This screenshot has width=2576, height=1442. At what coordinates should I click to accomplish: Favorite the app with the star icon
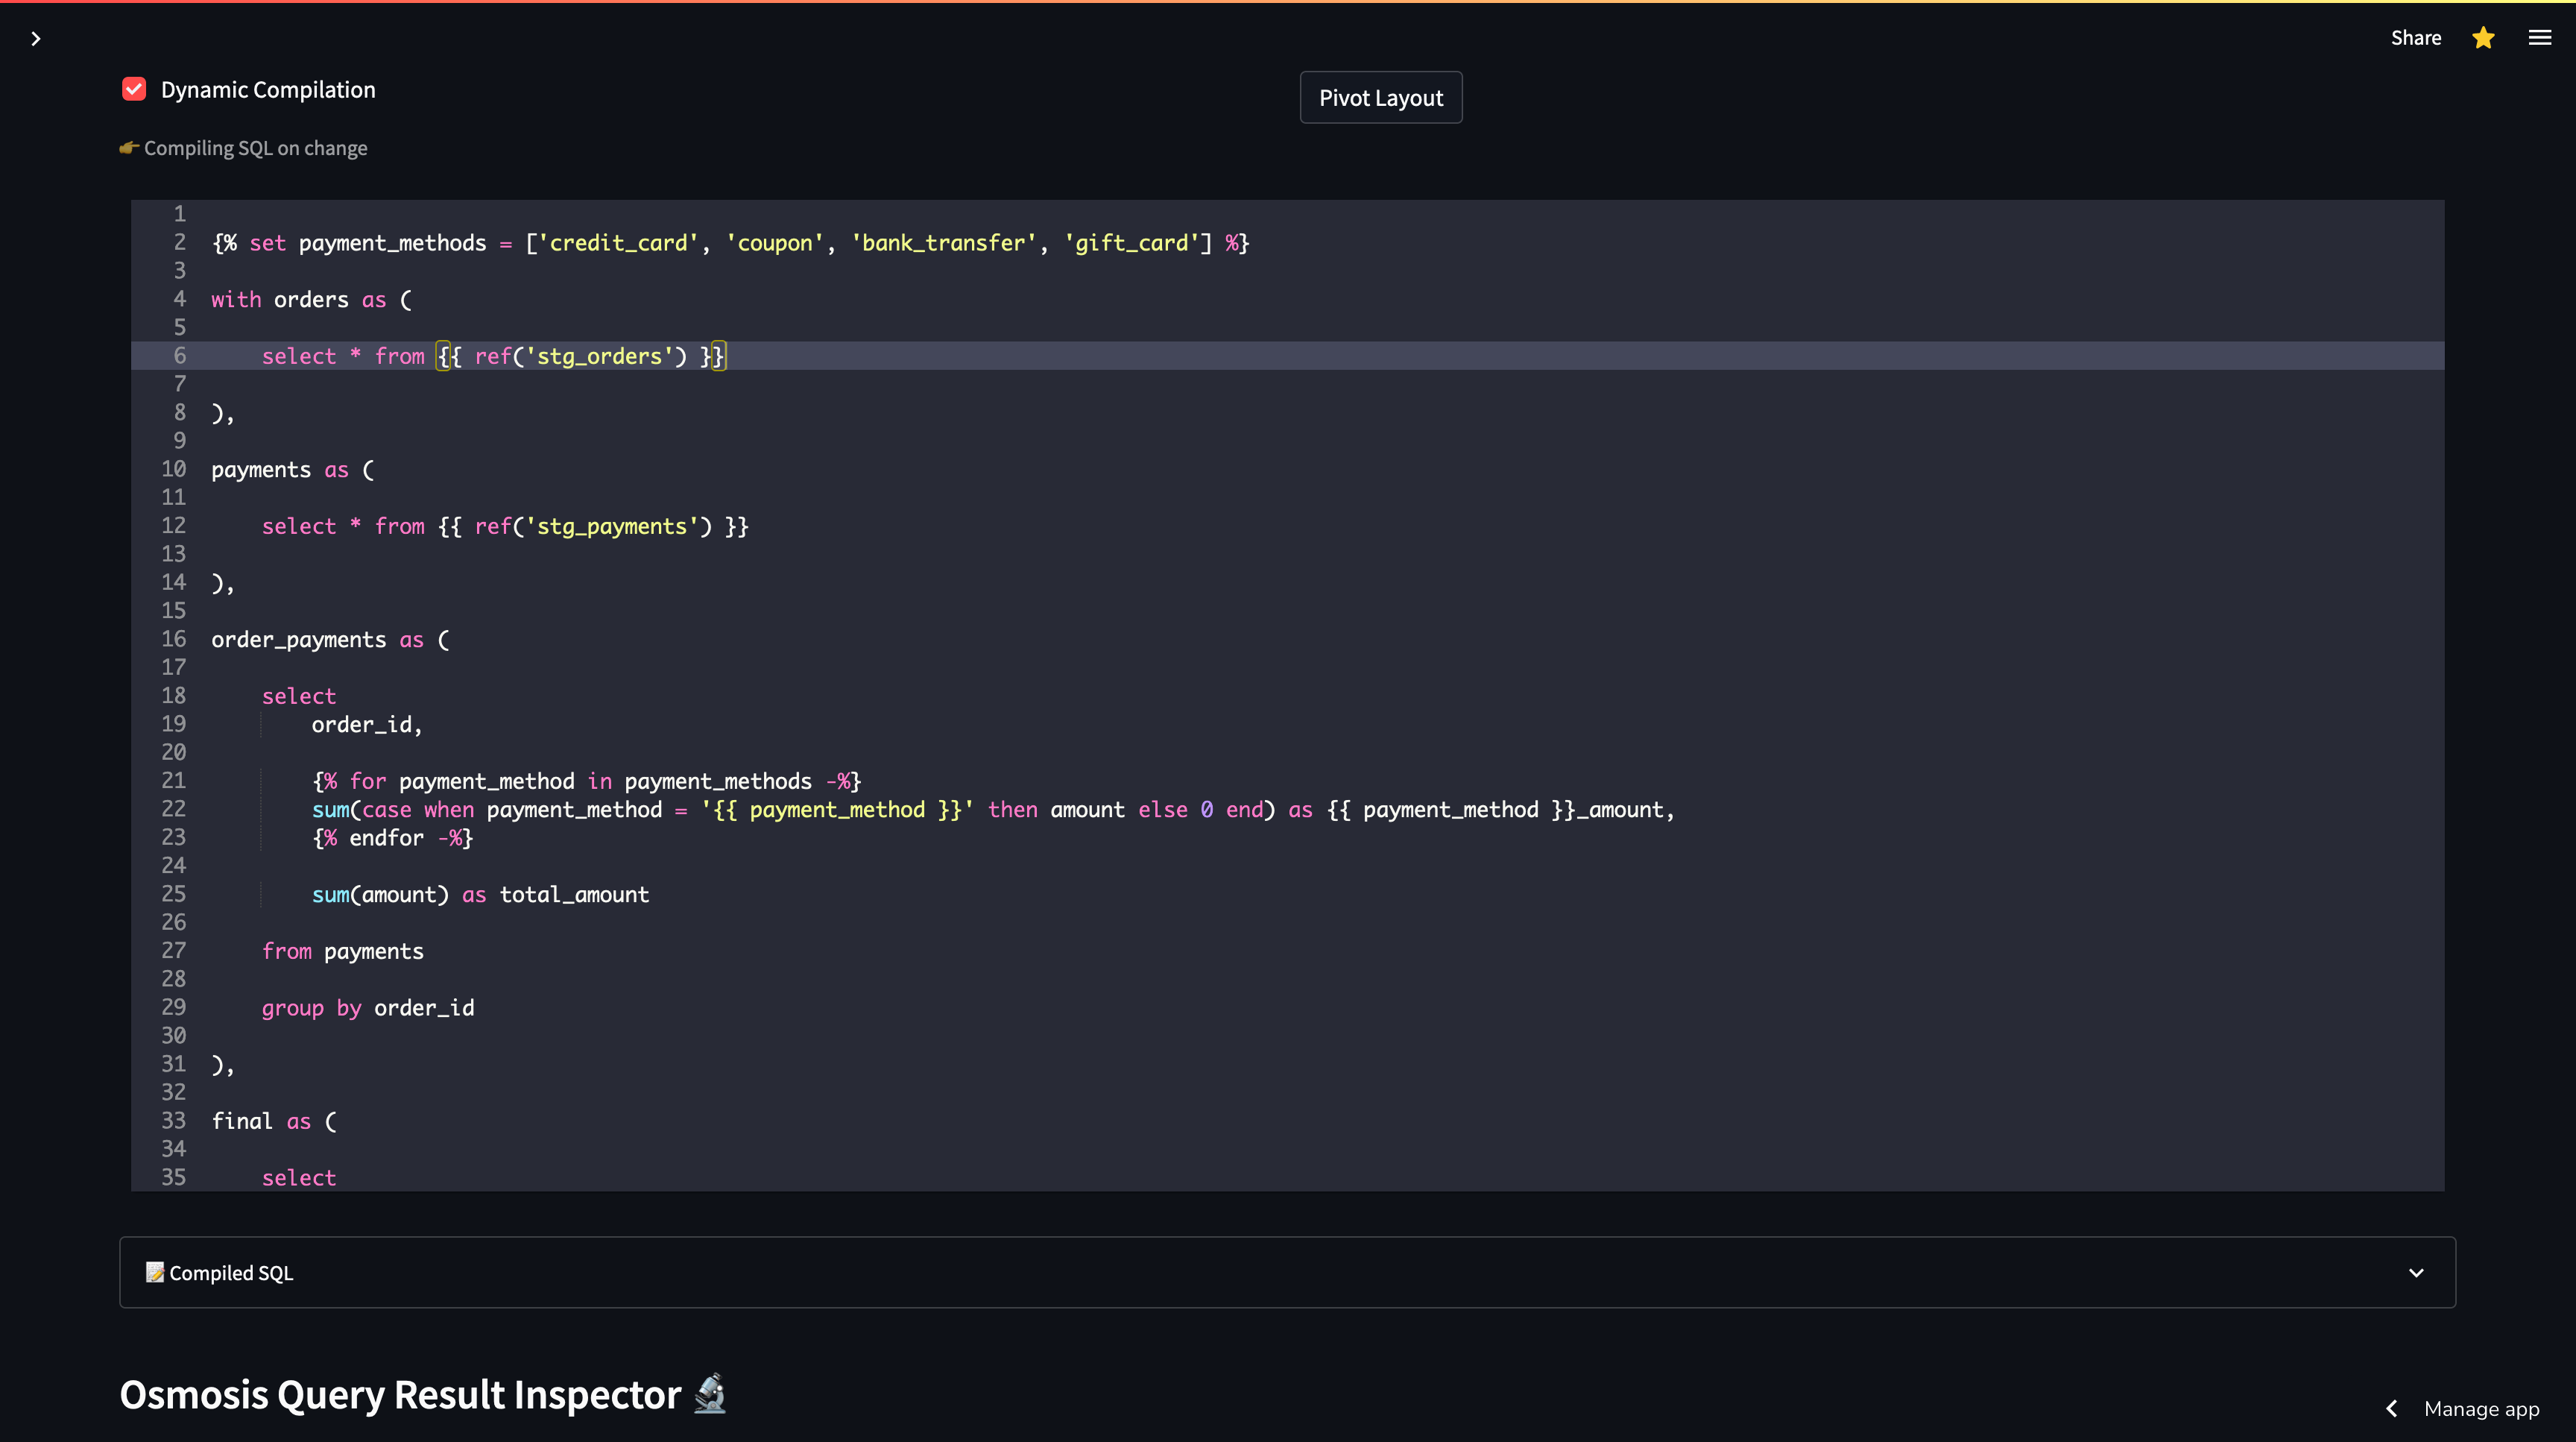click(2483, 38)
